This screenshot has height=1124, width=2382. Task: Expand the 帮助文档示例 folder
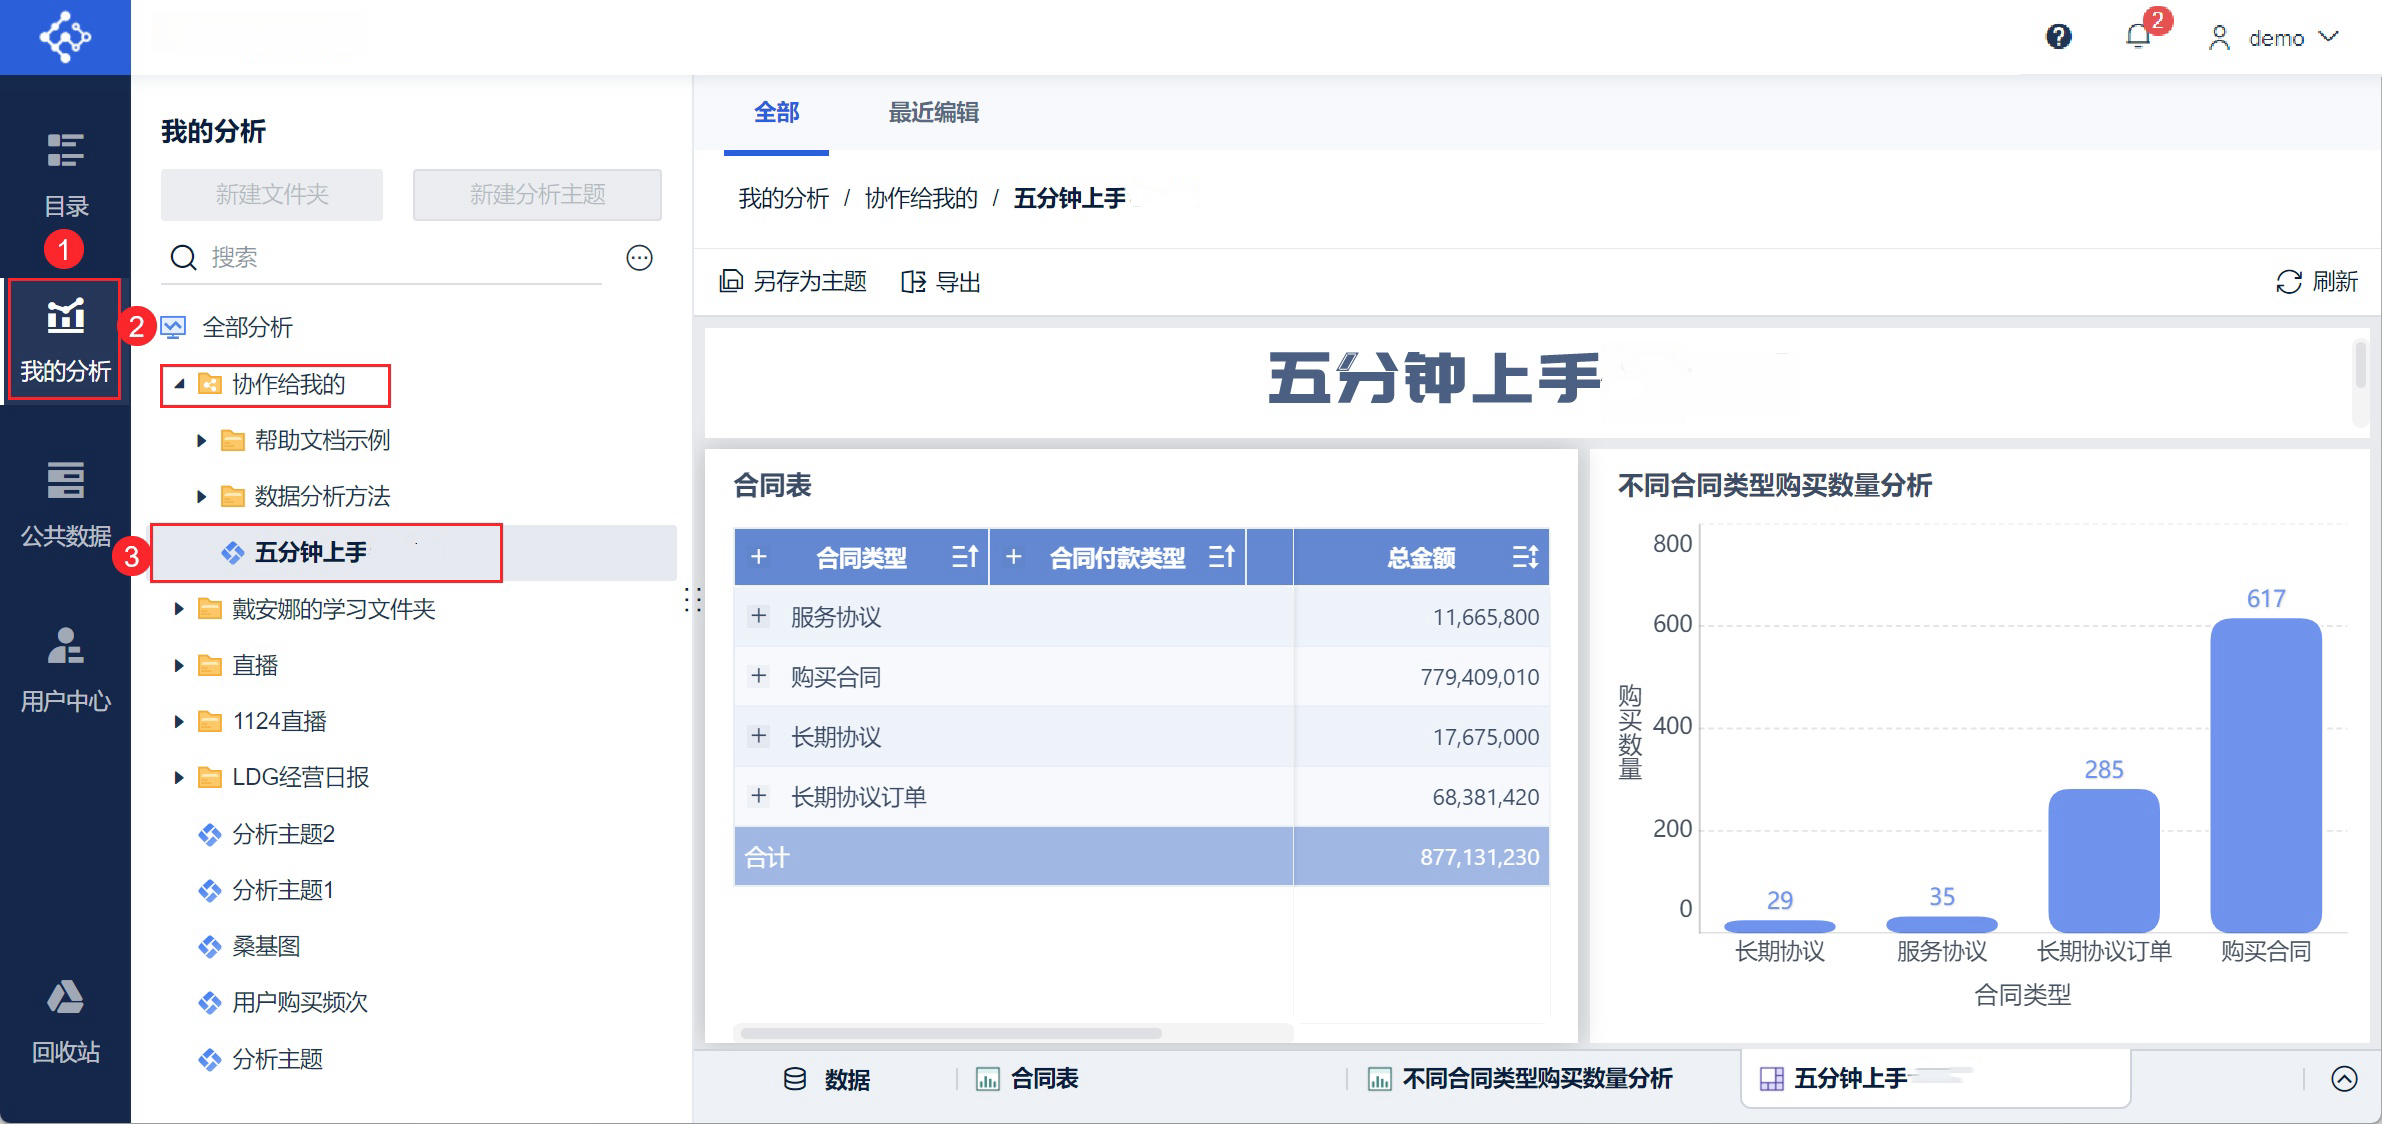[x=201, y=440]
